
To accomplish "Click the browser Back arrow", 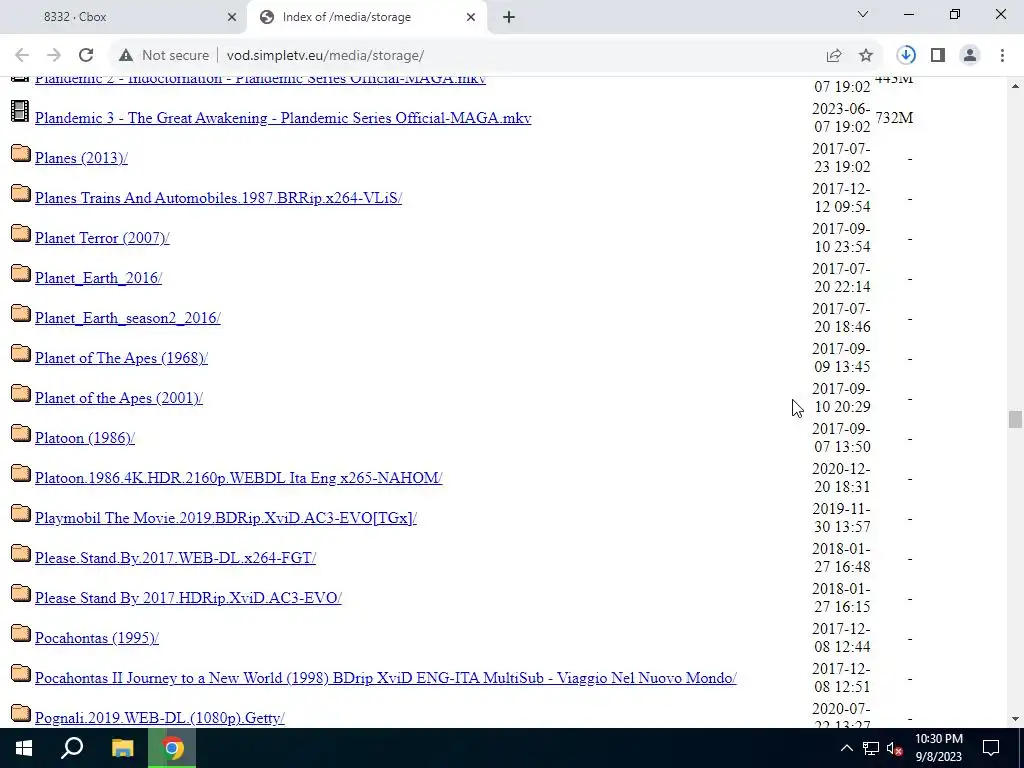I will [x=22, y=56].
